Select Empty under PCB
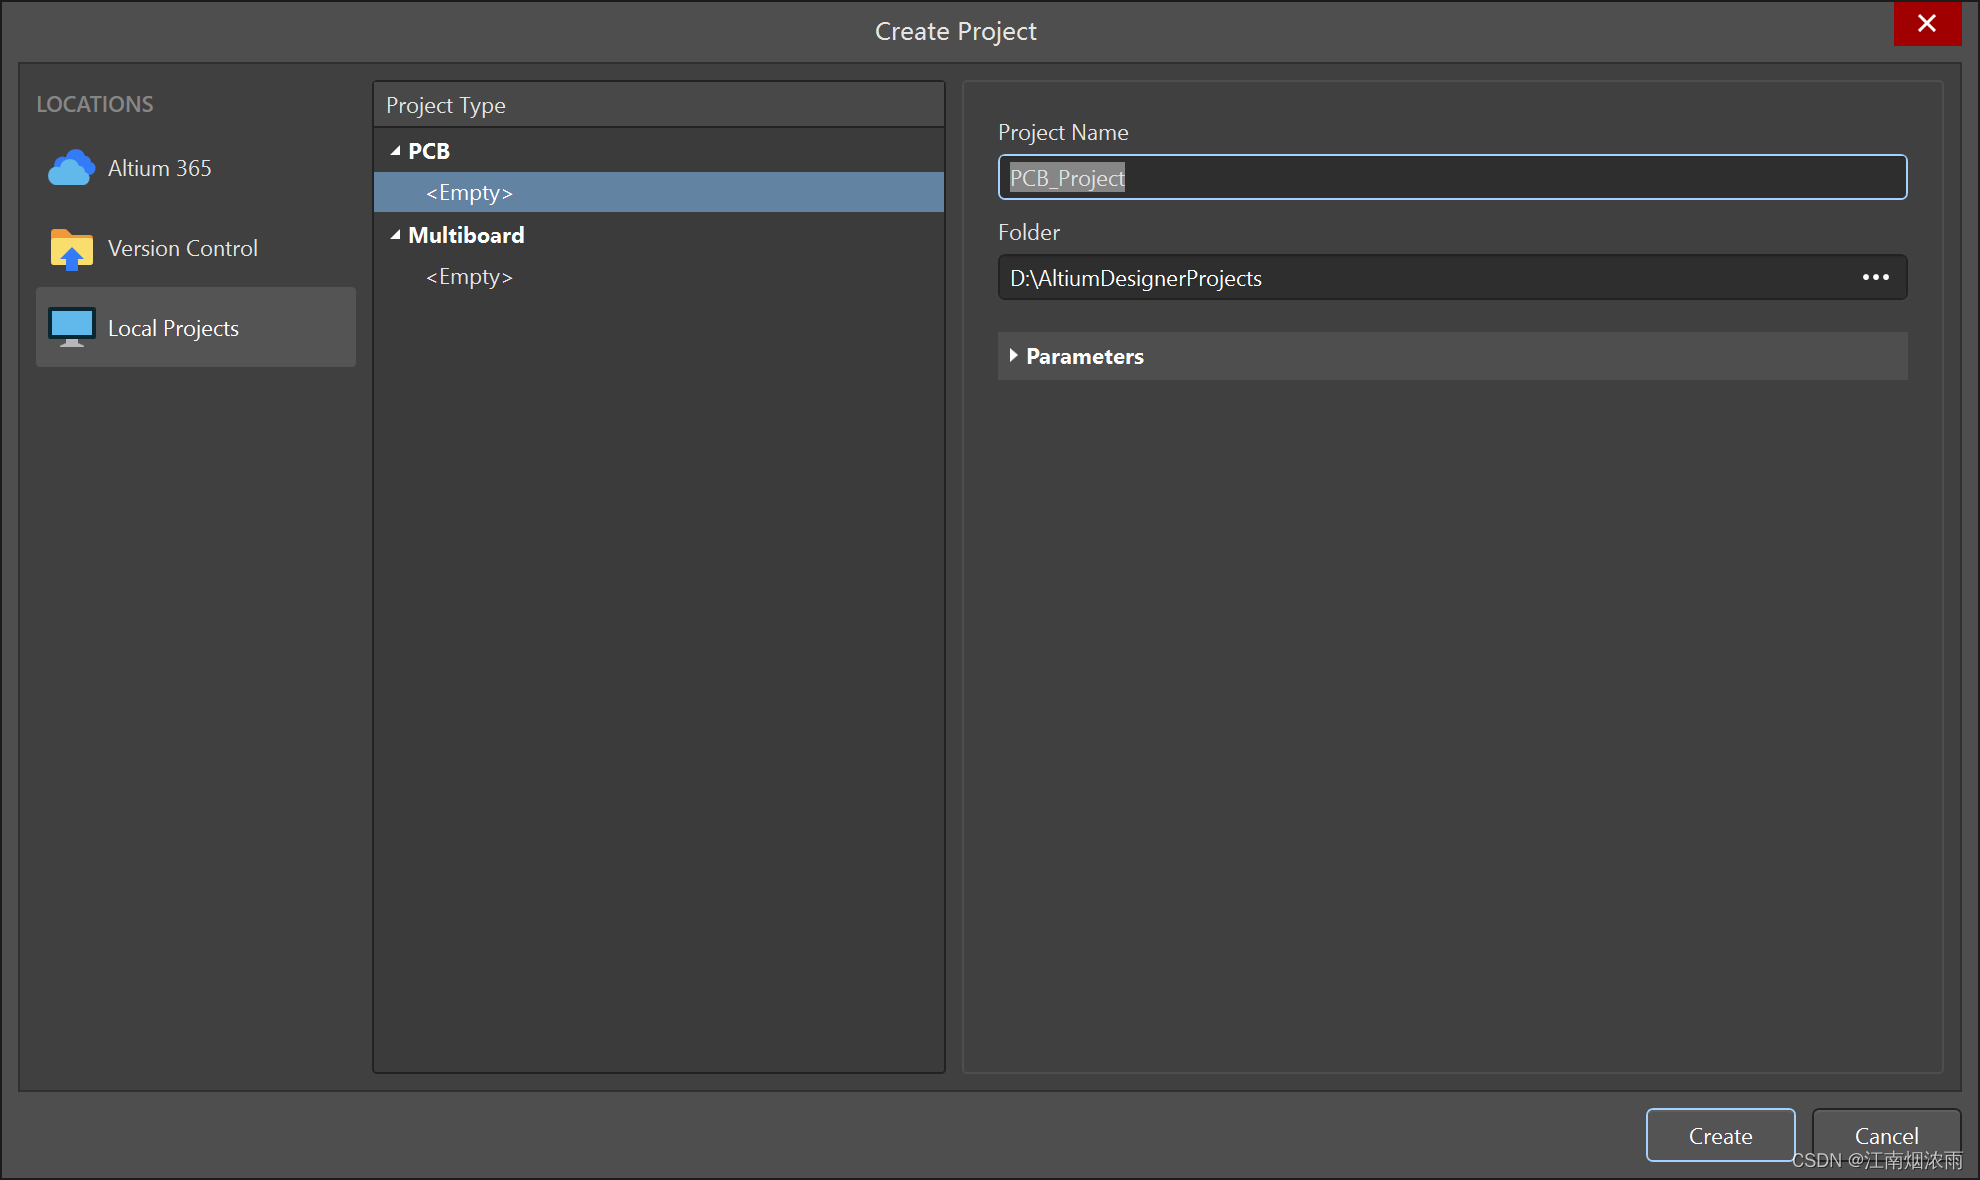This screenshot has height=1180, width=1980. tap(659, 192)
